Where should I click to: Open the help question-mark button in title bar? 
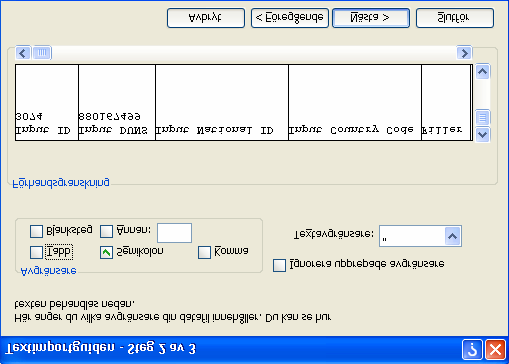[472, 350]
